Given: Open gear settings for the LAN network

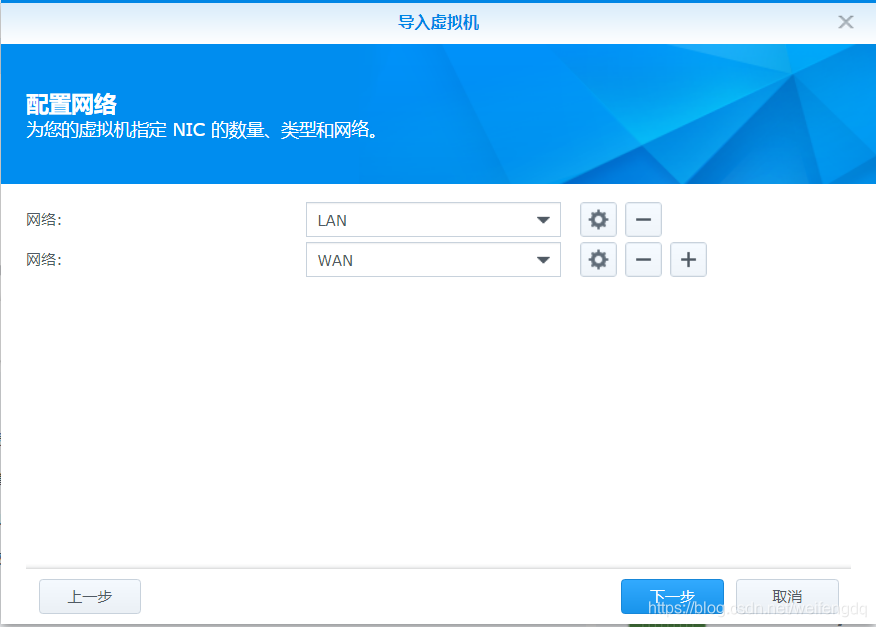Looking at the screenshot, I should click(598, 219).
